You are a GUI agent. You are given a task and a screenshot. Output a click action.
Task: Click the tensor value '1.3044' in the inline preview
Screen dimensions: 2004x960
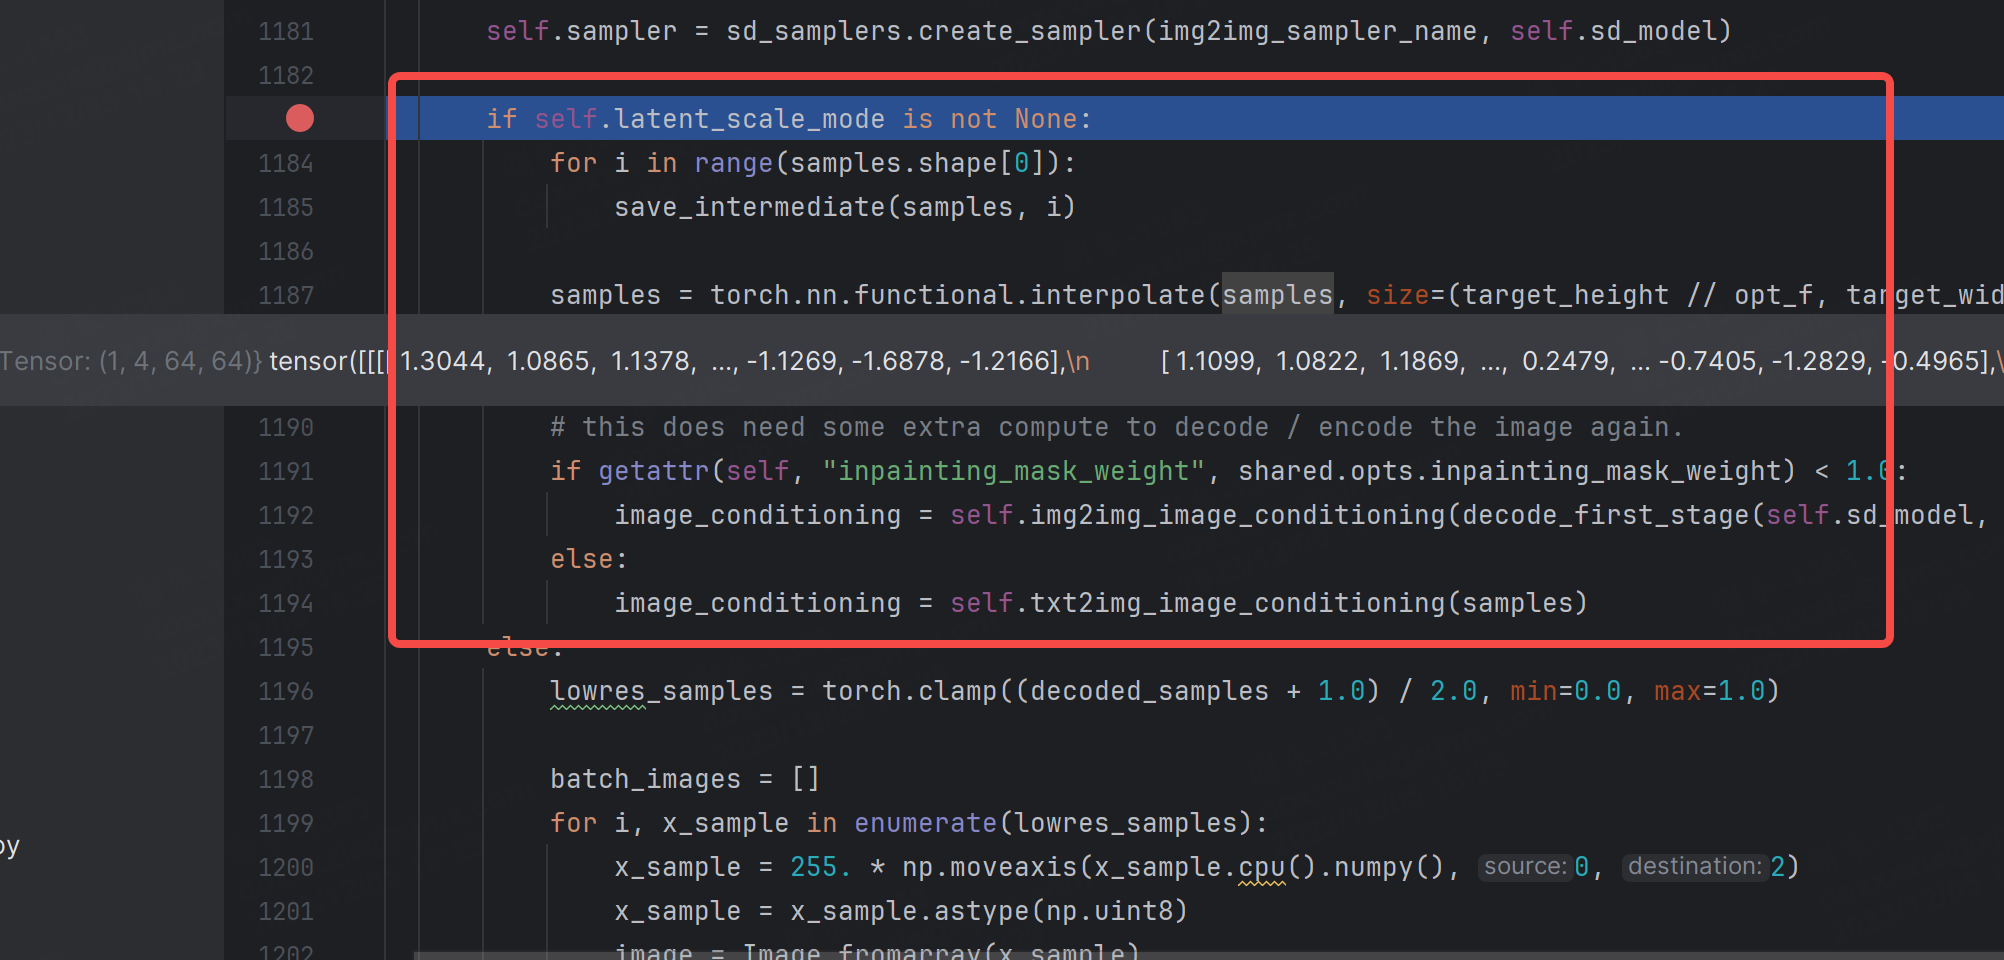pyautogui.click(x=445, y=361)
